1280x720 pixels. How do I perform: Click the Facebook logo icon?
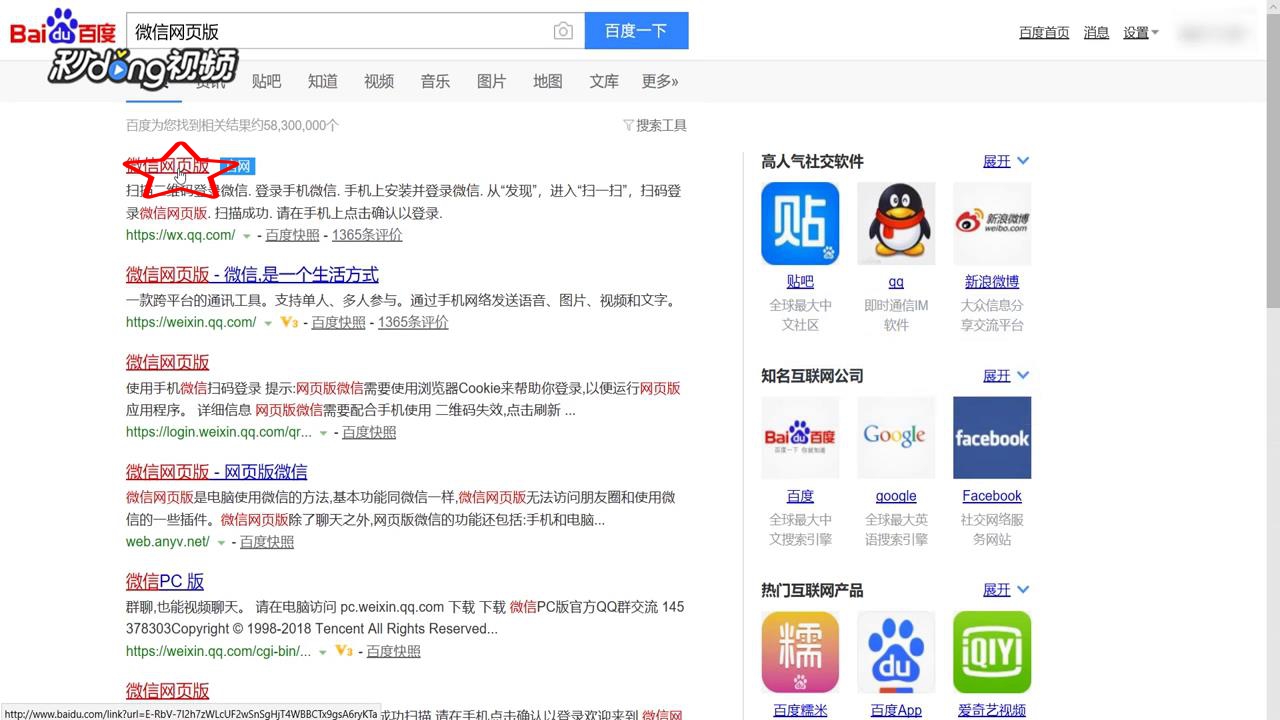(x=991, y=437)
